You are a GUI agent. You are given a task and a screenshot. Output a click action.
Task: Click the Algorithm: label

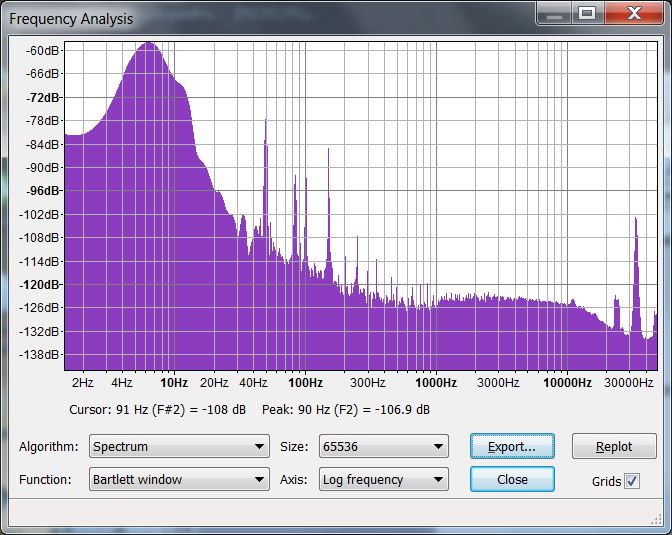point(49,446)
